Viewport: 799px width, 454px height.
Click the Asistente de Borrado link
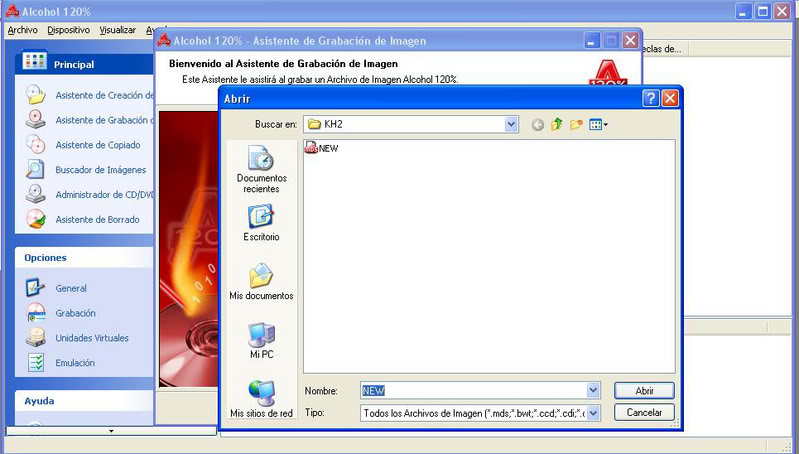point(97,220)
